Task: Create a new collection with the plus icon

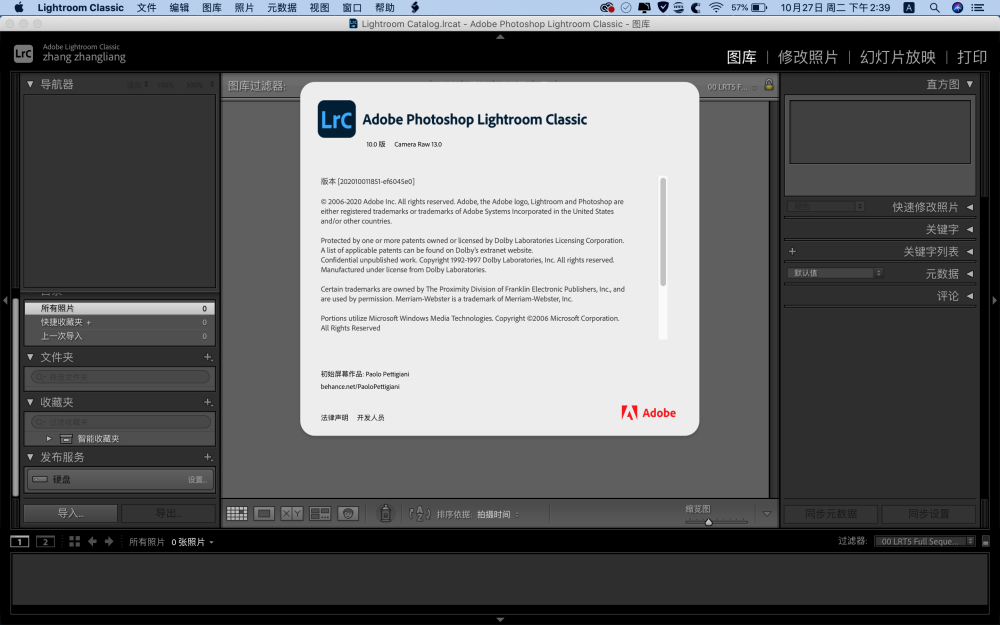Action: point(207,402)
